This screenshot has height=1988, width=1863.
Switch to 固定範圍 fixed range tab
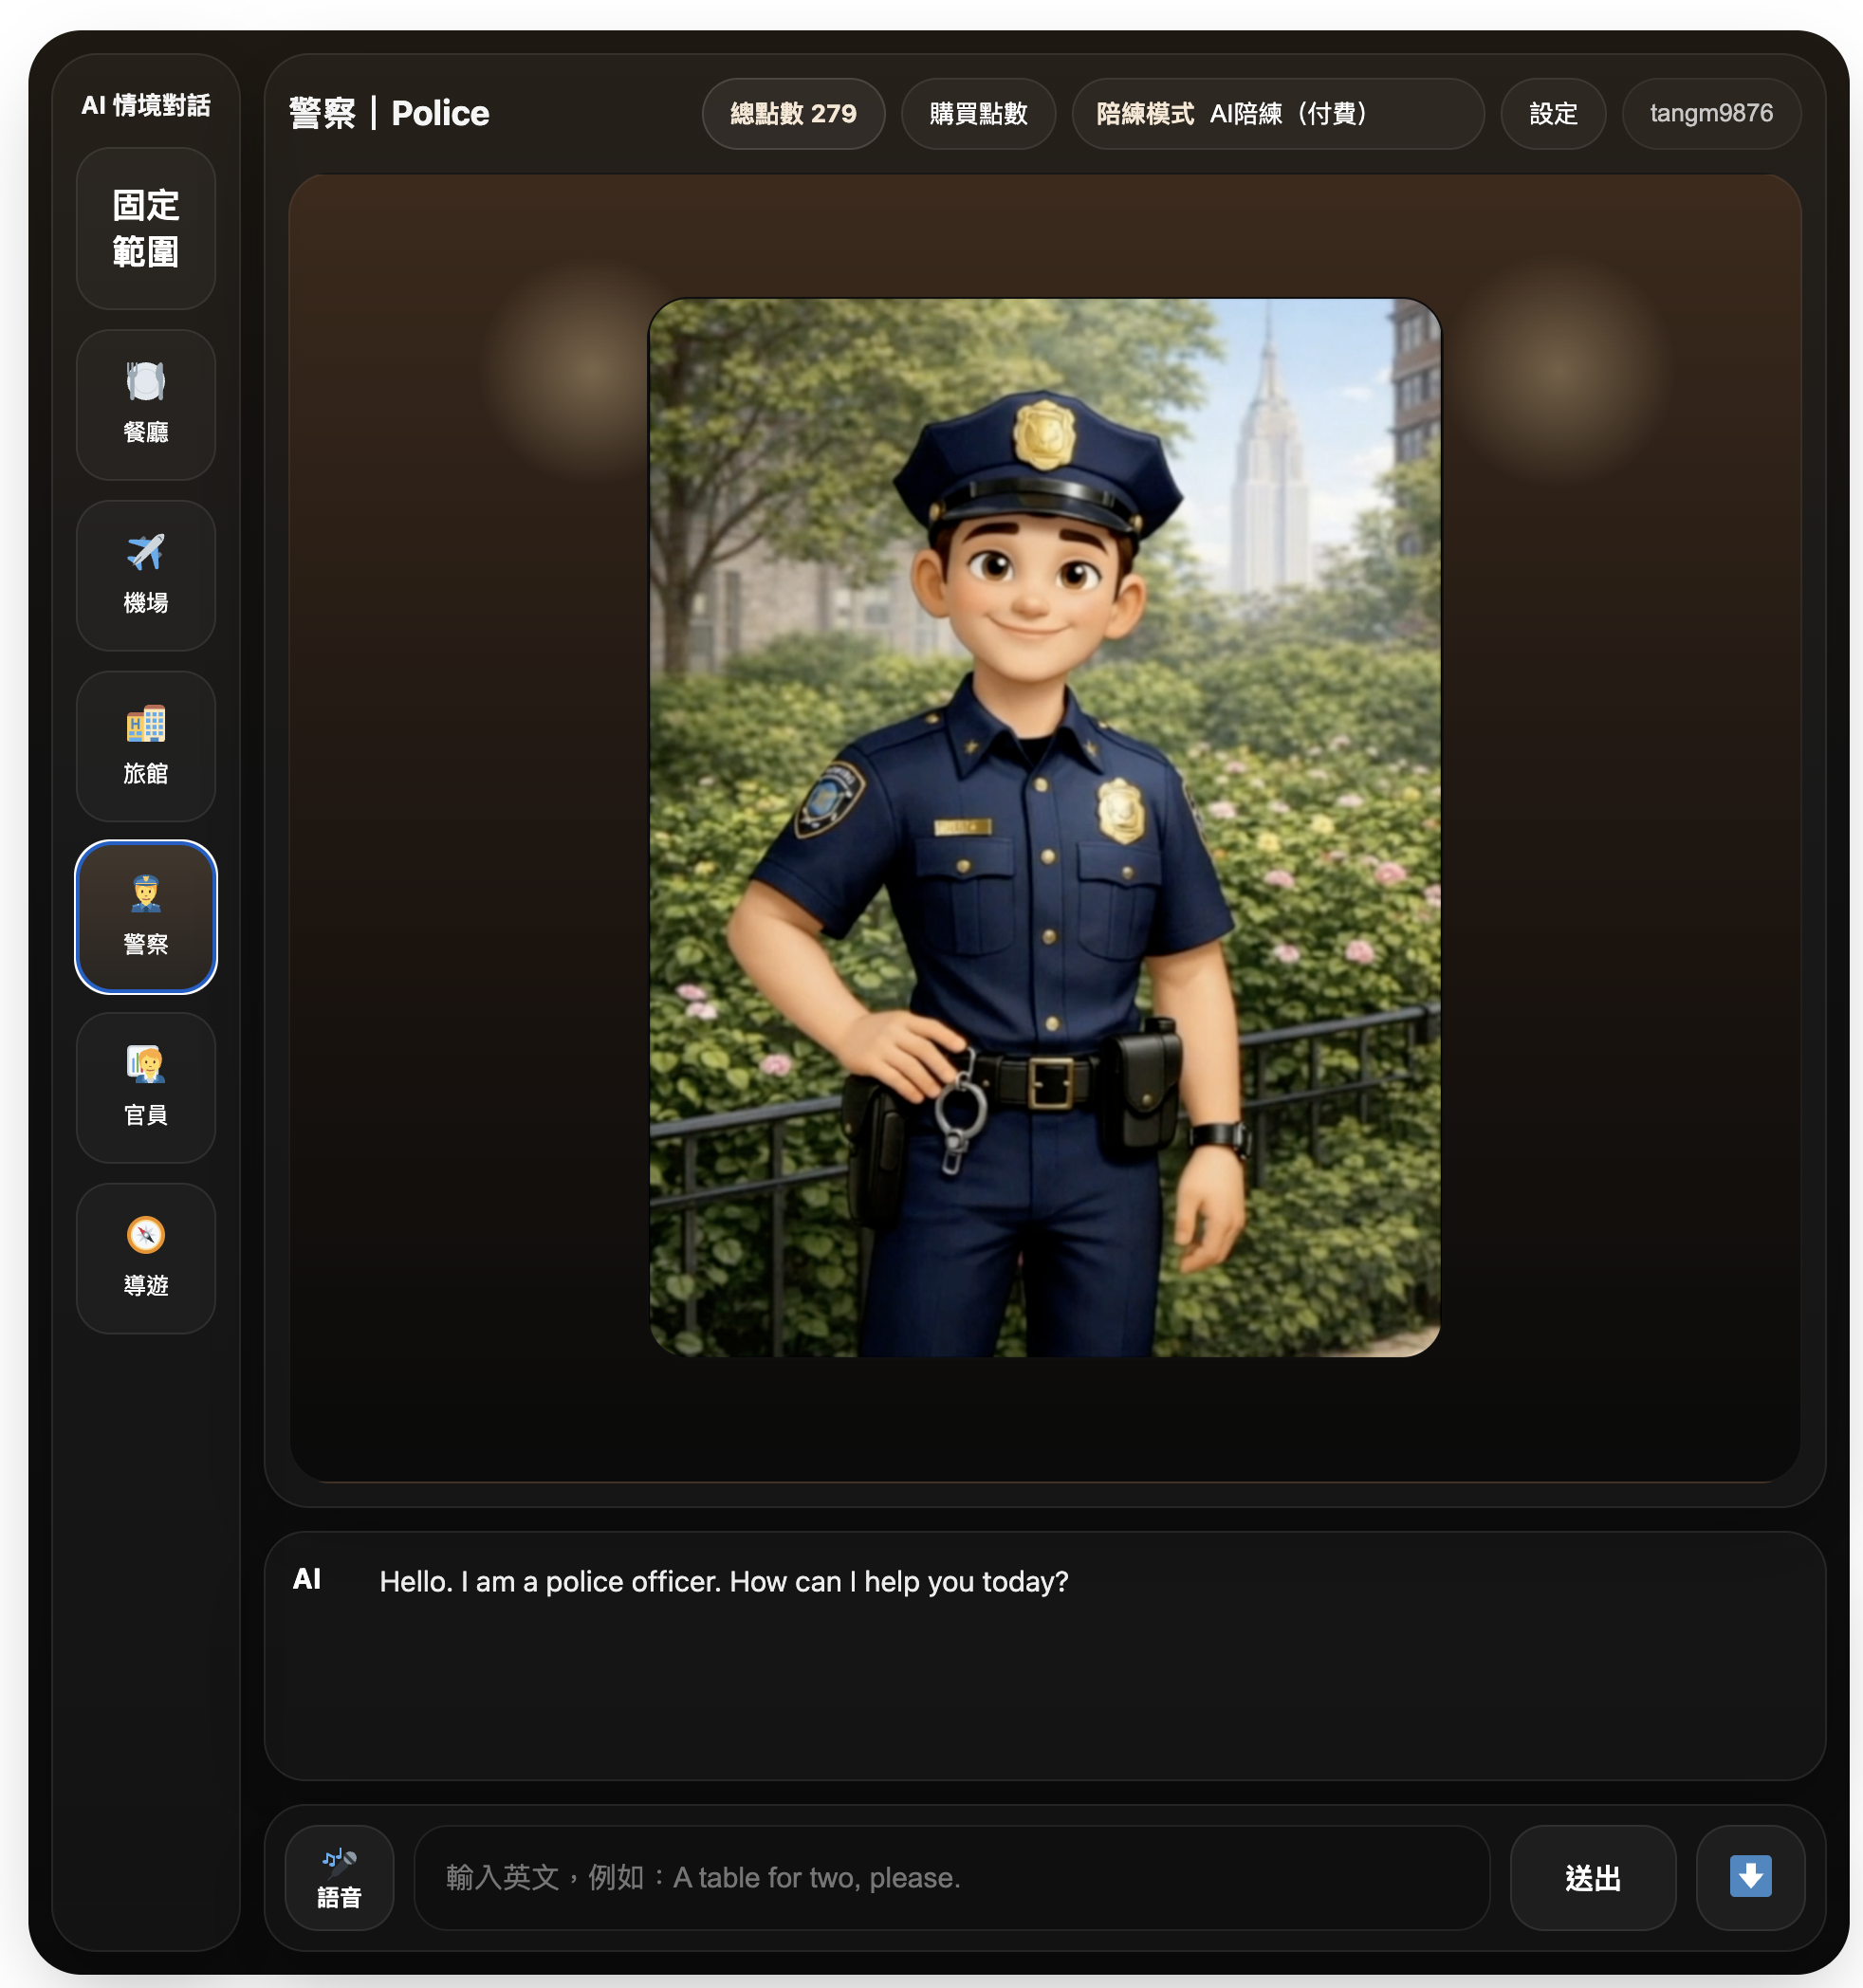point(146,229)
